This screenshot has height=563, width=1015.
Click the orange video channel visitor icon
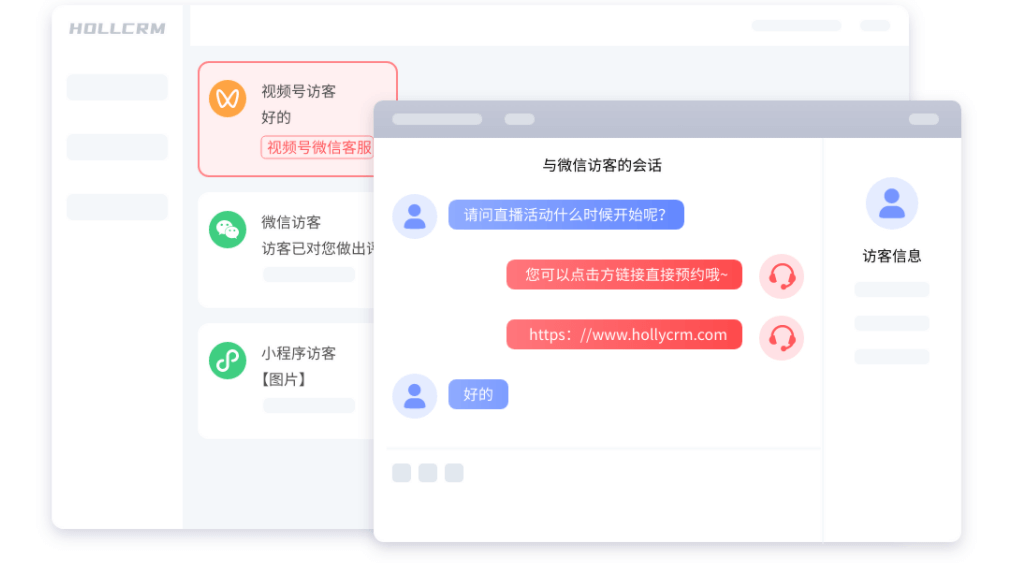pyautogui.click(x=227, y=99)
